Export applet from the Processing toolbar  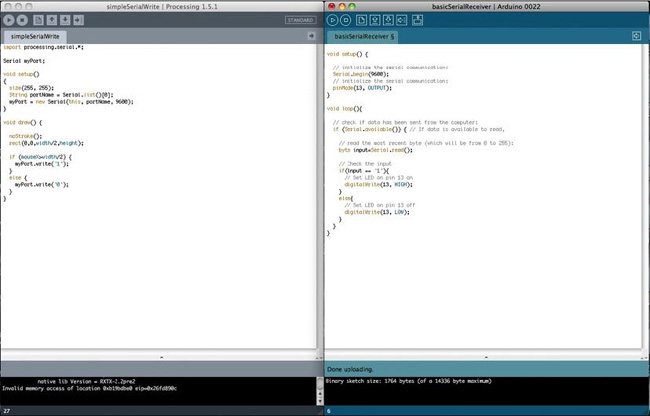point(79,20)
